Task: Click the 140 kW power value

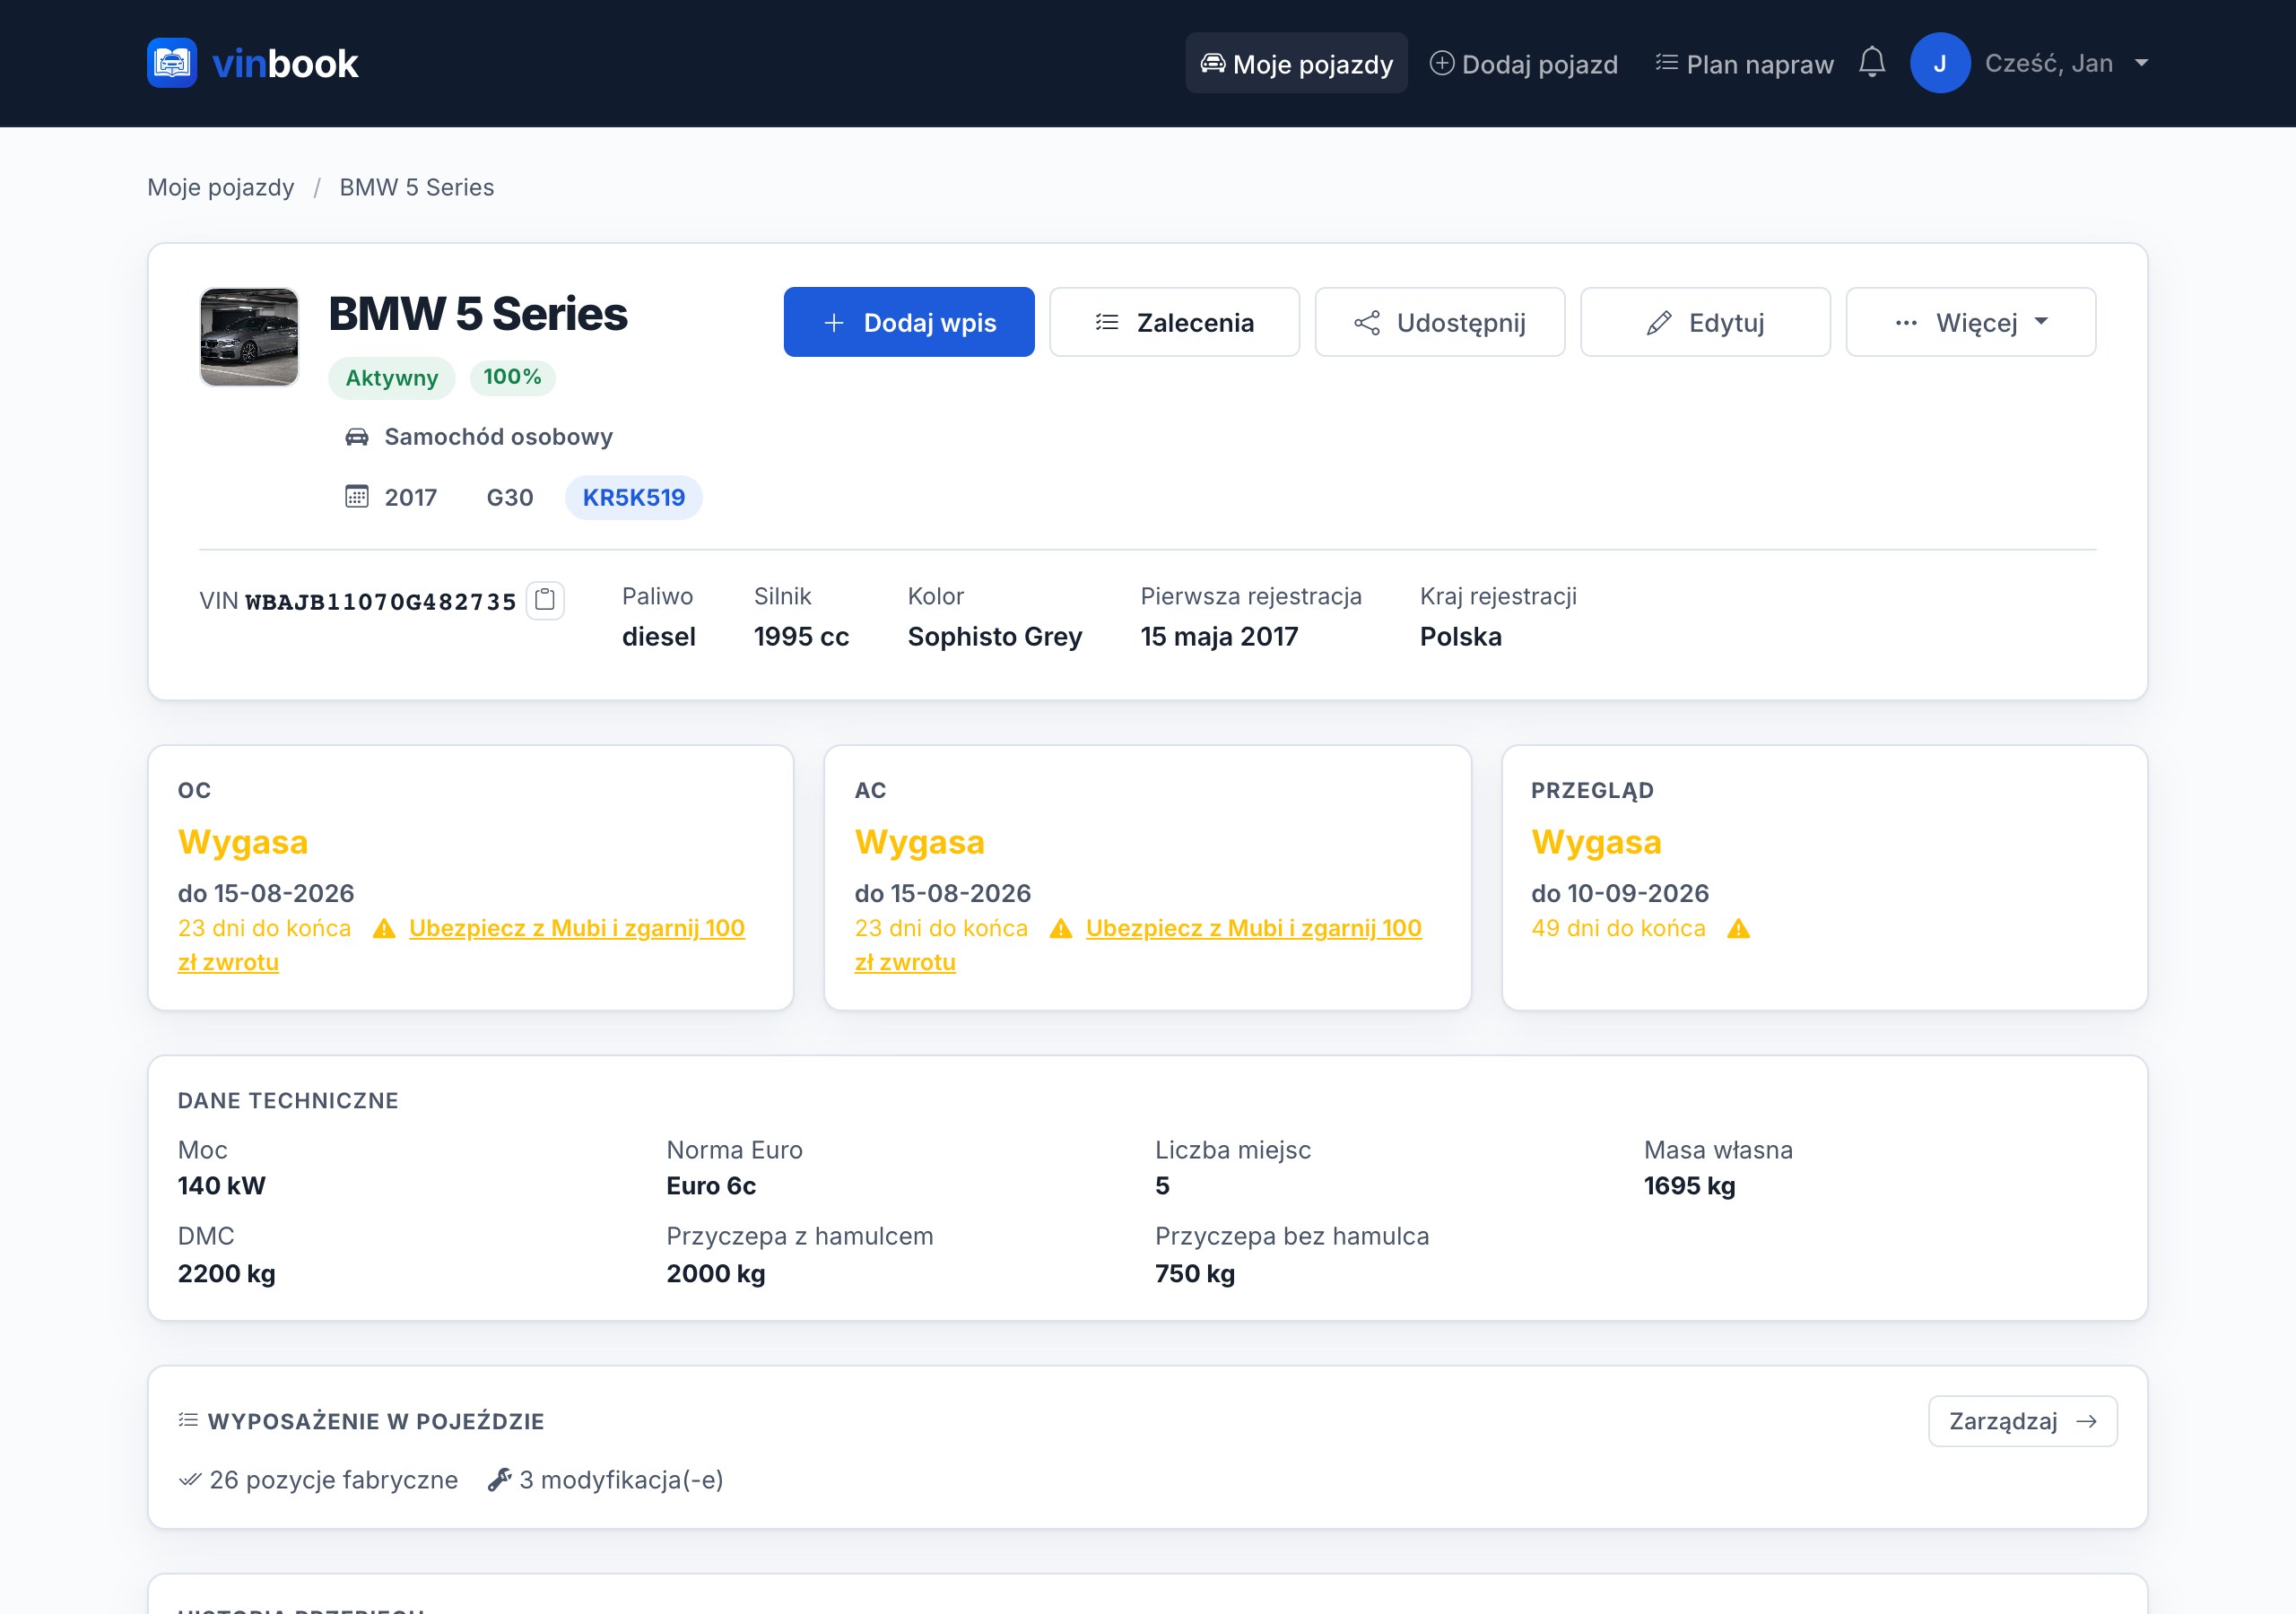Action: point(221,1186)
